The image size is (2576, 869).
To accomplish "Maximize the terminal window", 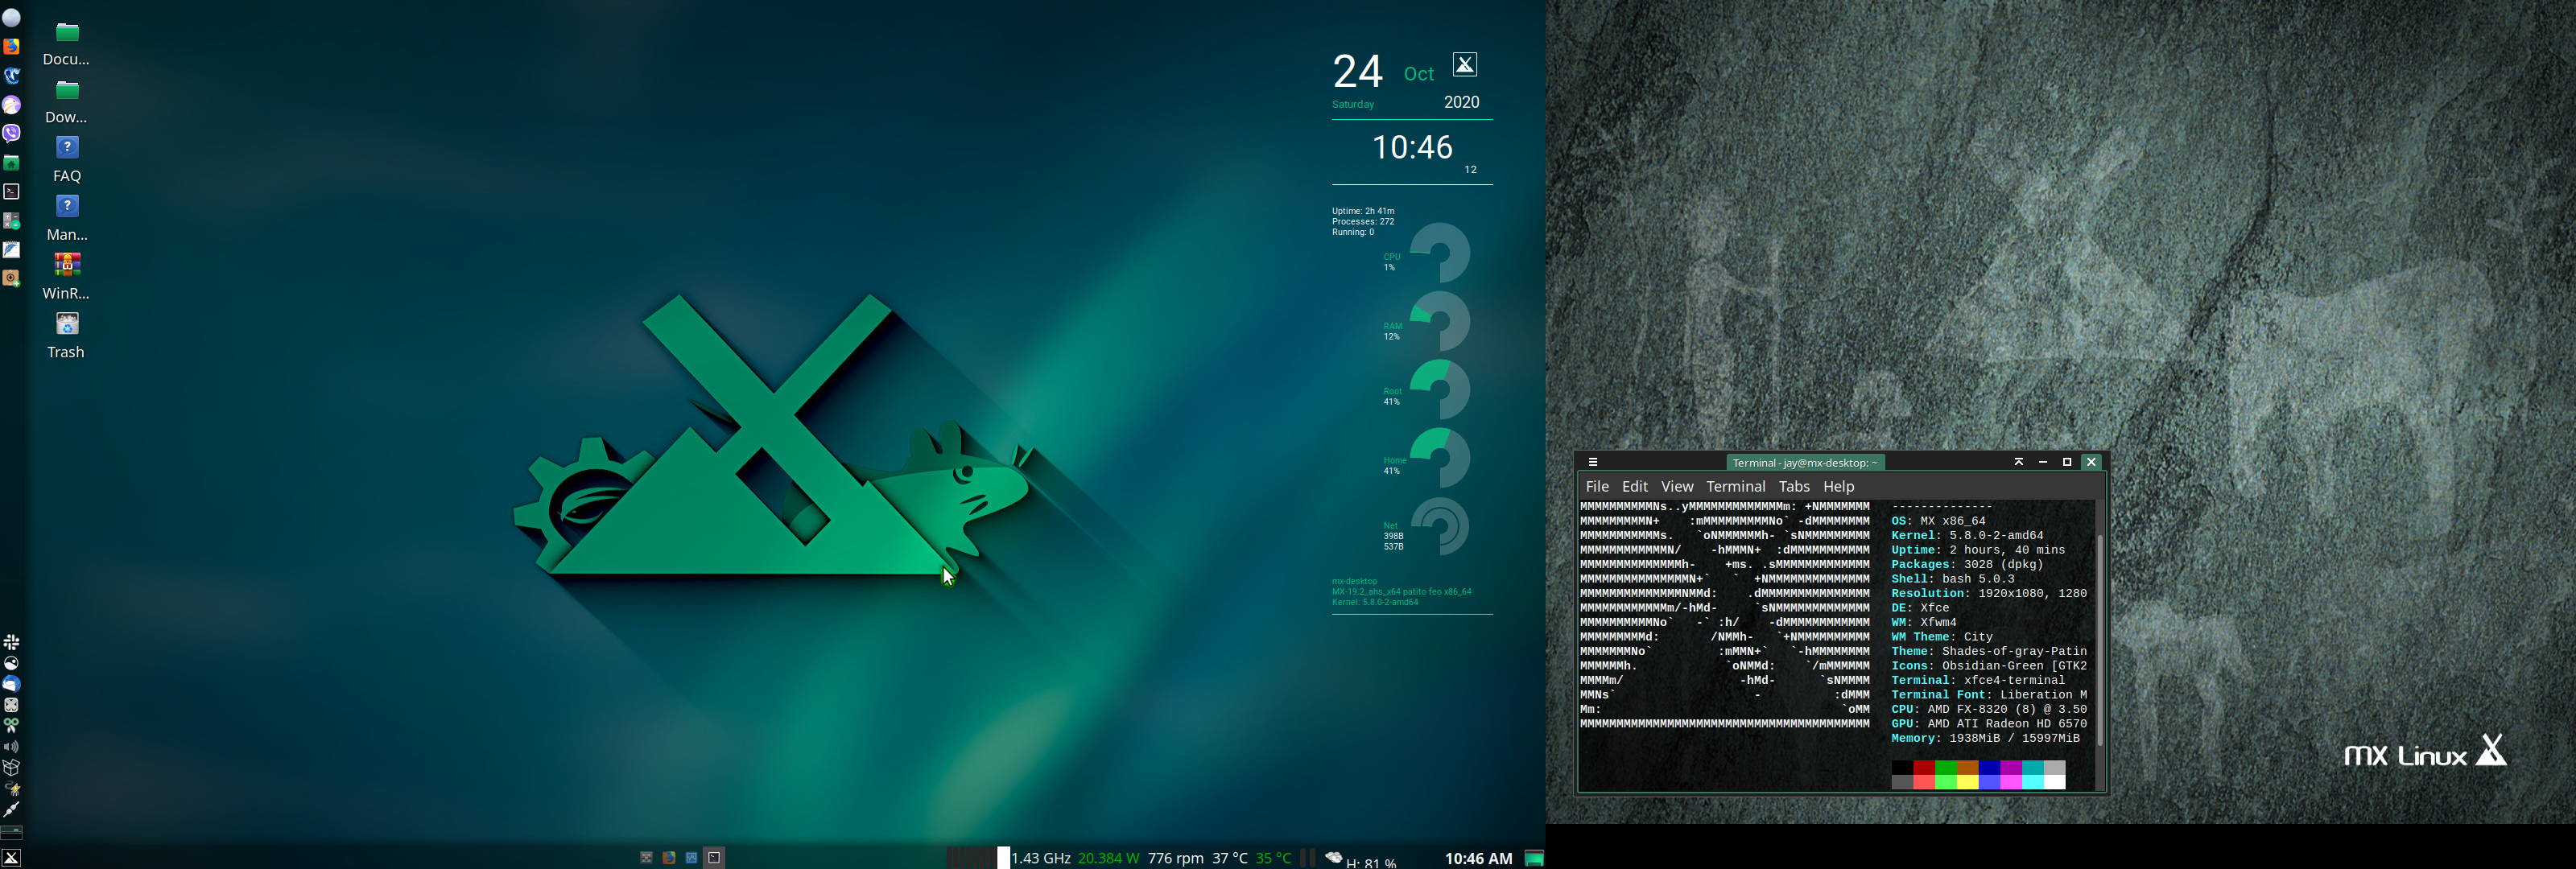I will 2066,462.
